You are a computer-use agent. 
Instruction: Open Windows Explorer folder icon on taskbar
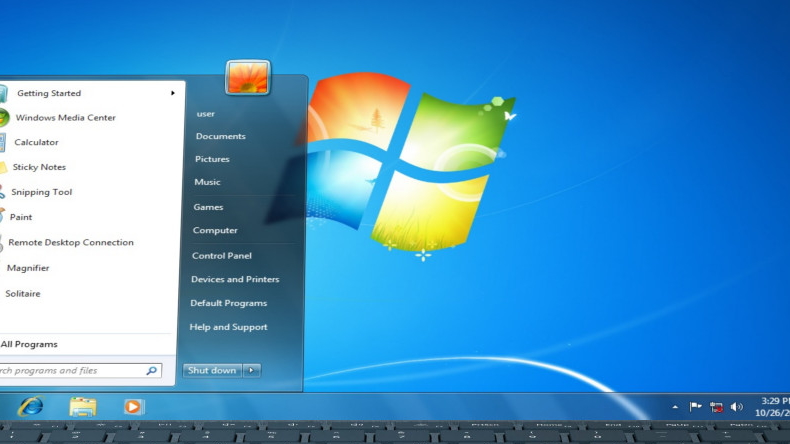pyautogui.click(x=83, y=406)
